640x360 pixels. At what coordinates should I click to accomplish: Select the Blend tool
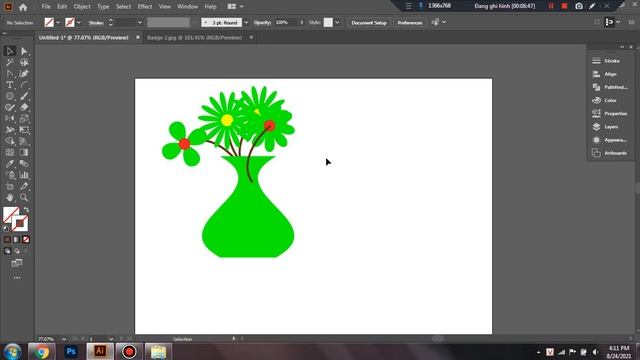pos(24,164)
